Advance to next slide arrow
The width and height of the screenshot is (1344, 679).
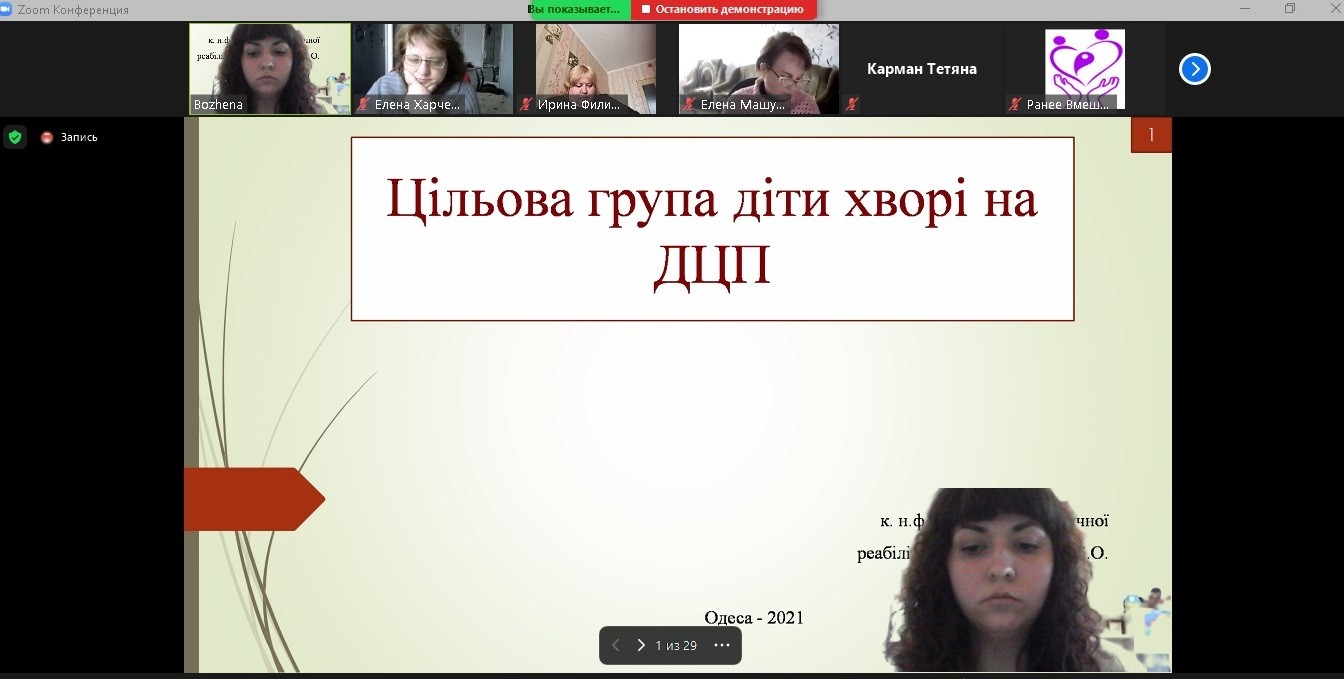[x=641, y=645]
